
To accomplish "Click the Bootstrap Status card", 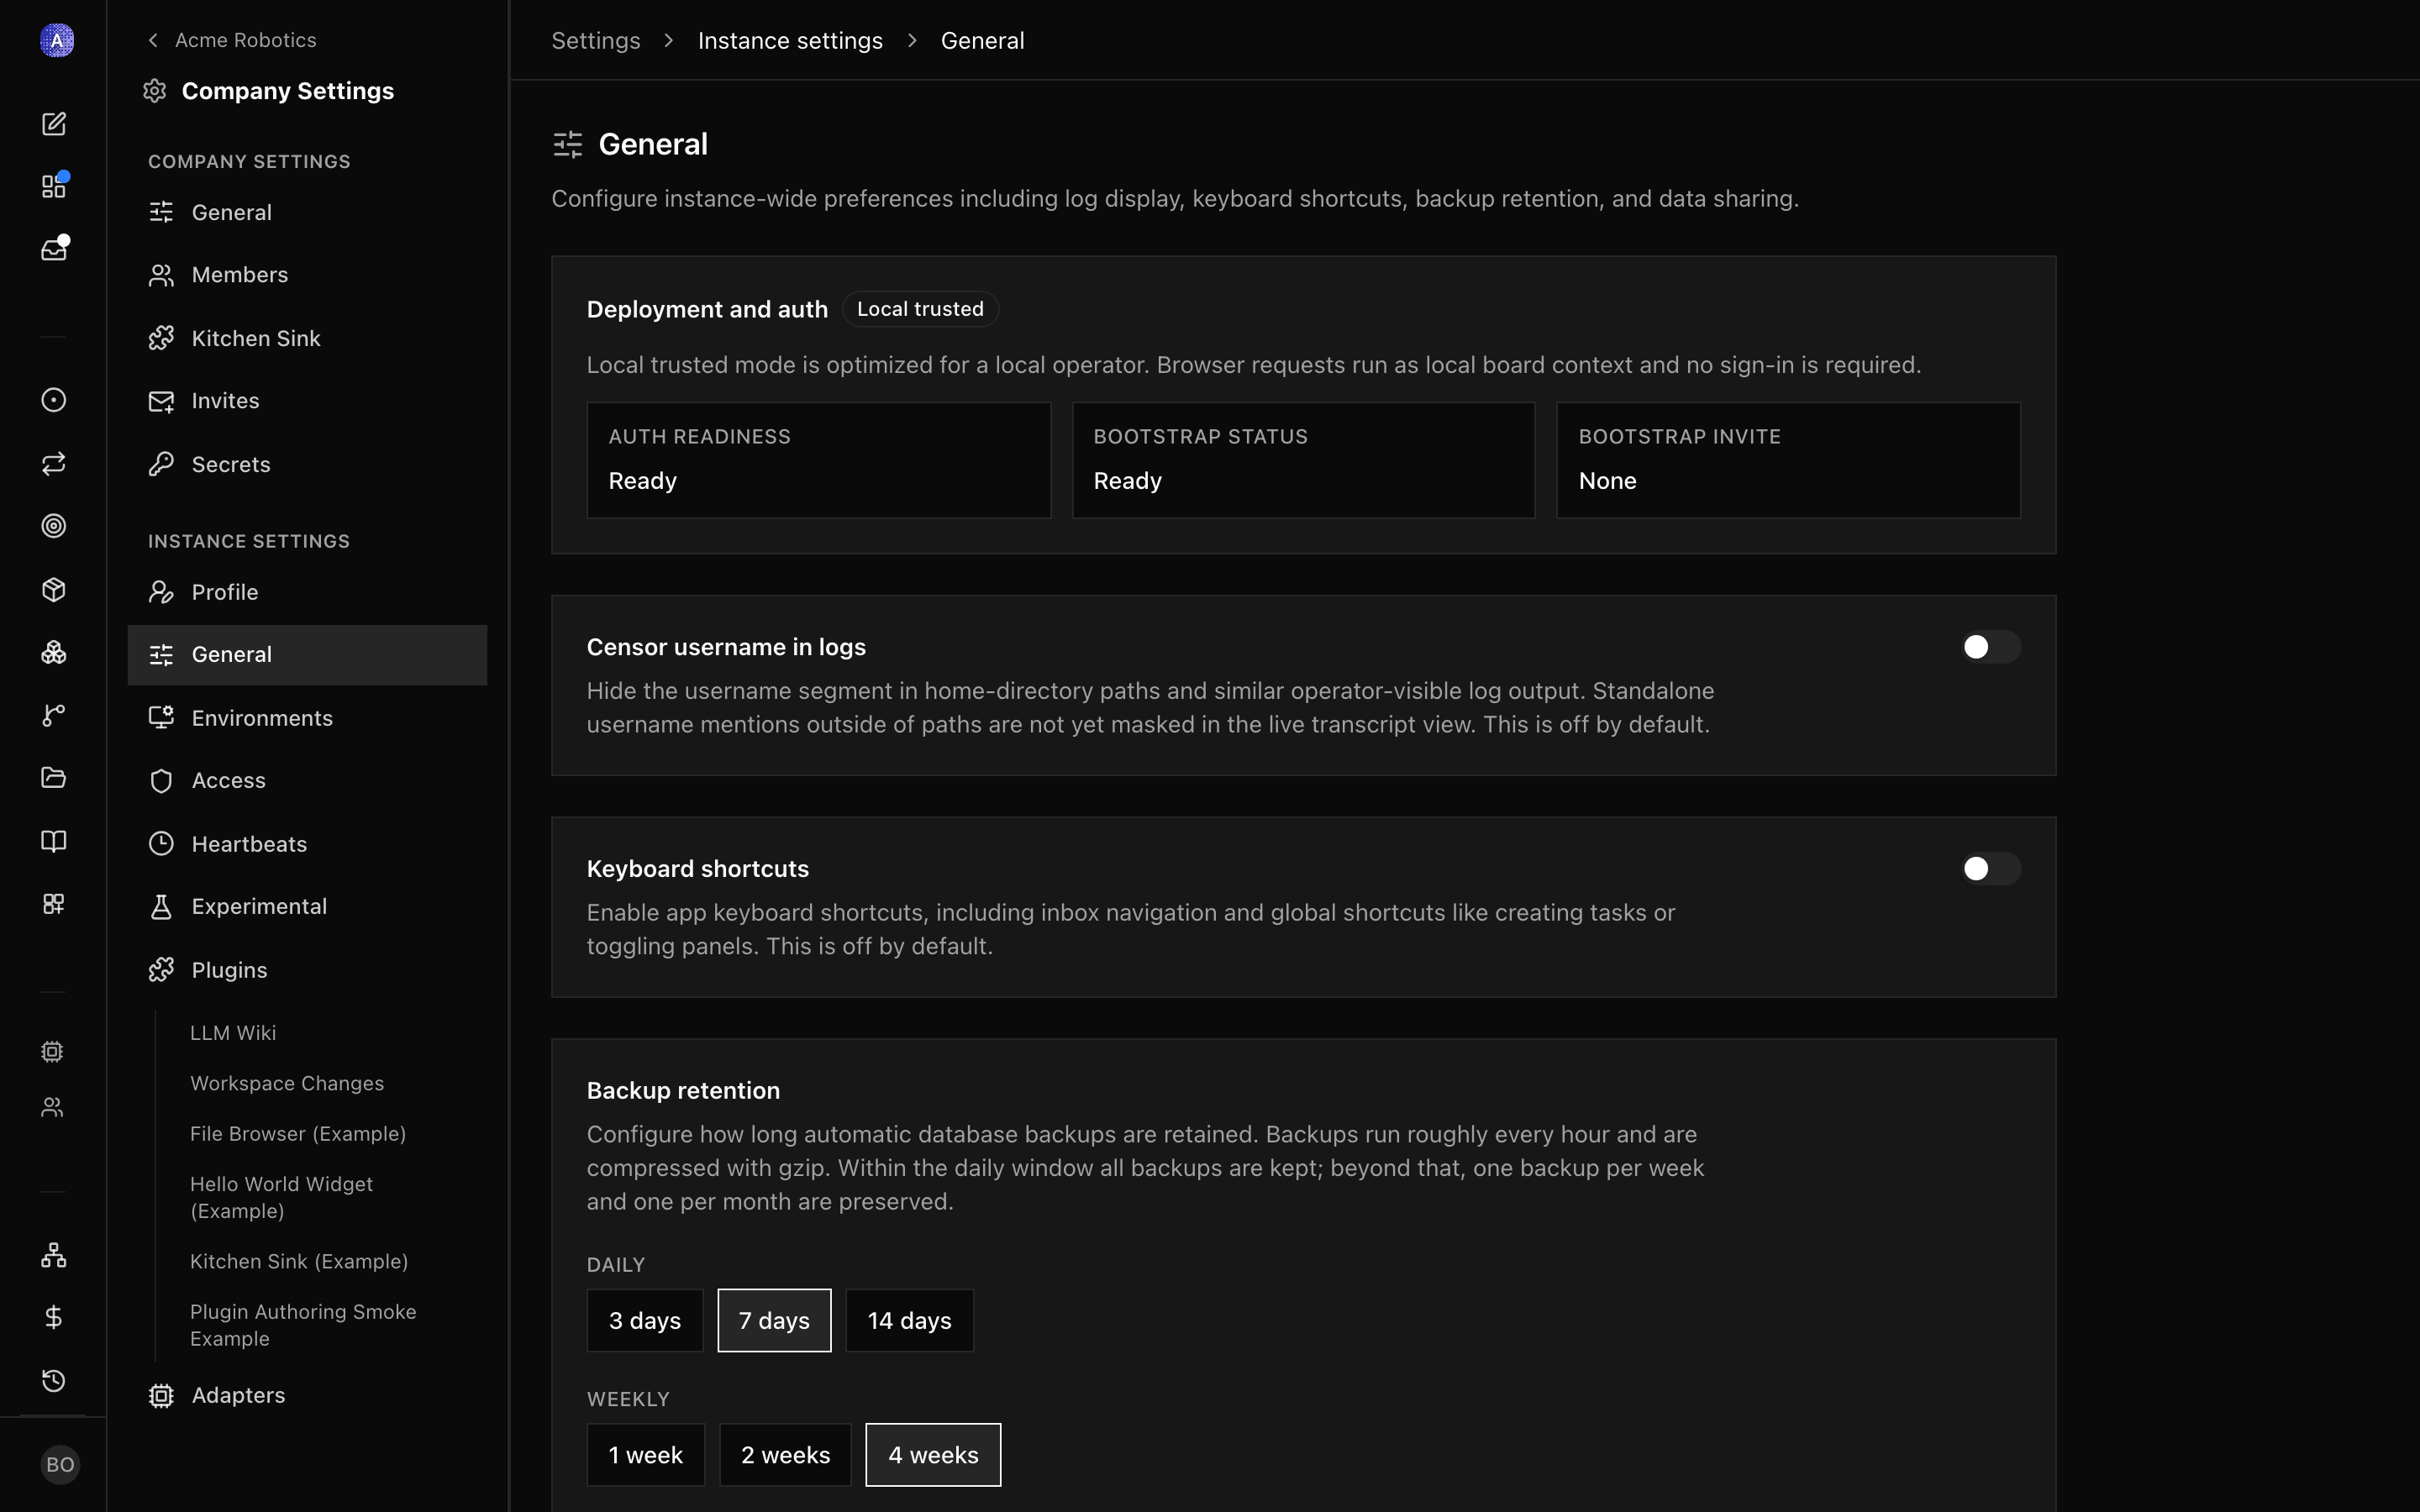I will click(1303, 460).
